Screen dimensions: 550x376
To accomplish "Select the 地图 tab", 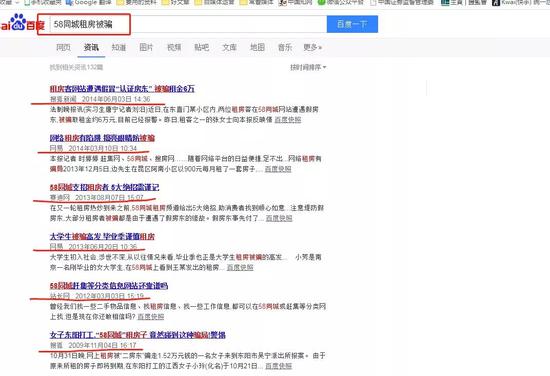I will click(257, 47).
